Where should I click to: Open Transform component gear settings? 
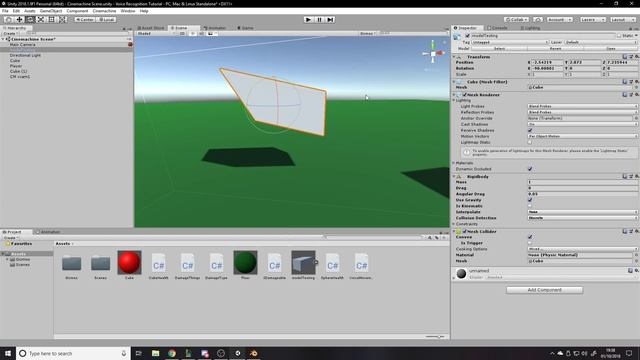click(636, 57)
